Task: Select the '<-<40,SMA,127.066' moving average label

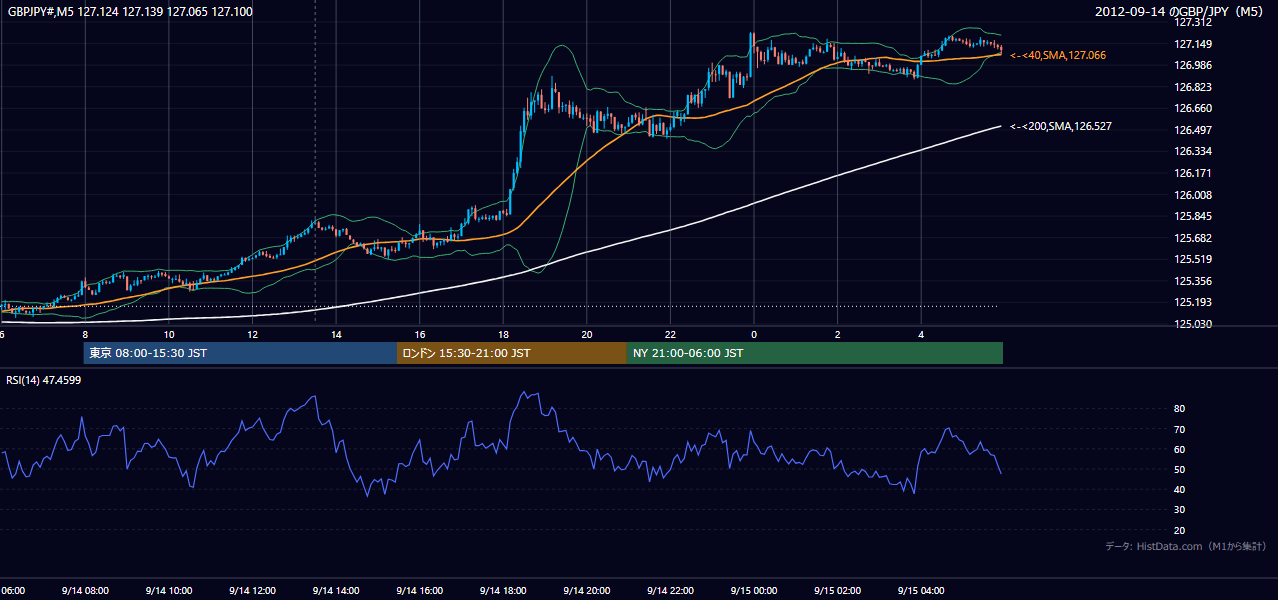Action: tap(1058, 56)
